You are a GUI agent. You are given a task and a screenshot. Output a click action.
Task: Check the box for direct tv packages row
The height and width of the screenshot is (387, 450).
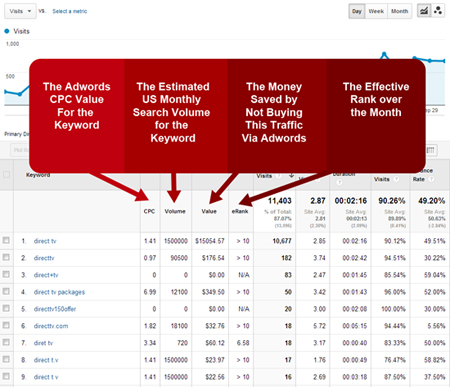pyautogui.click(x=6, y=291)
